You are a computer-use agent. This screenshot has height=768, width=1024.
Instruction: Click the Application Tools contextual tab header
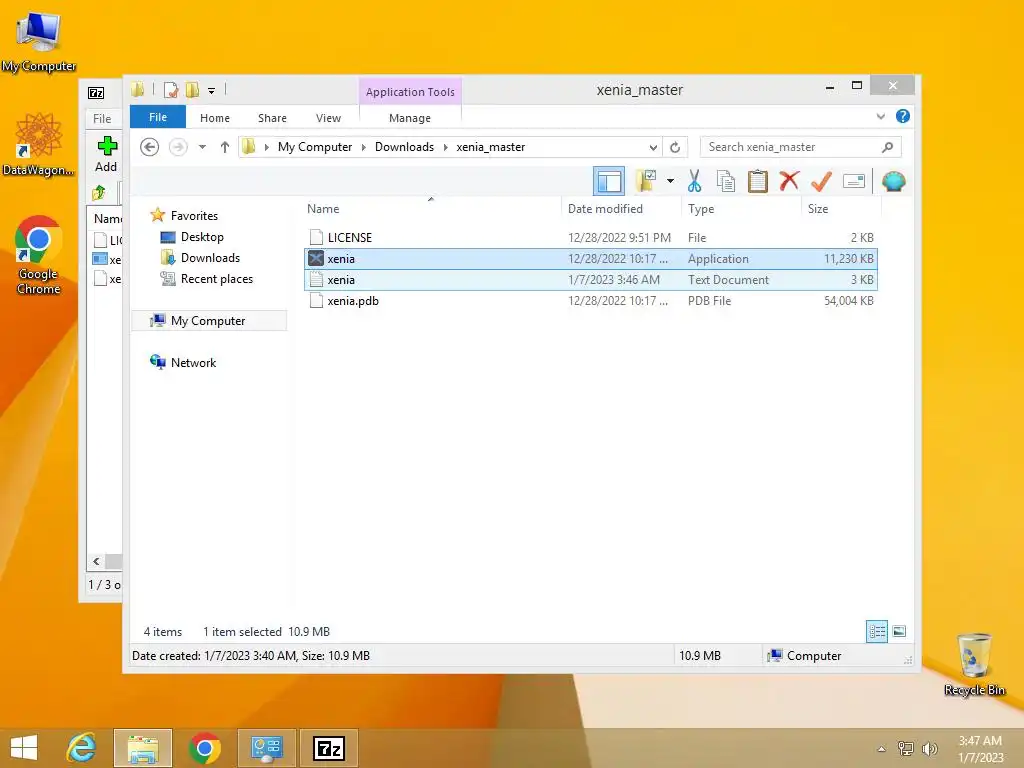click(410, 92)
